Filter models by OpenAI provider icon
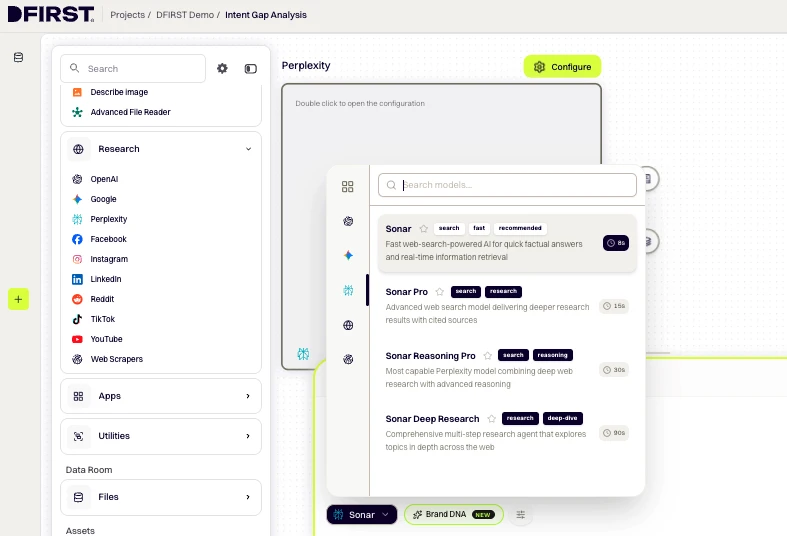This screenshot has width=787, height=536. point(348,221)
